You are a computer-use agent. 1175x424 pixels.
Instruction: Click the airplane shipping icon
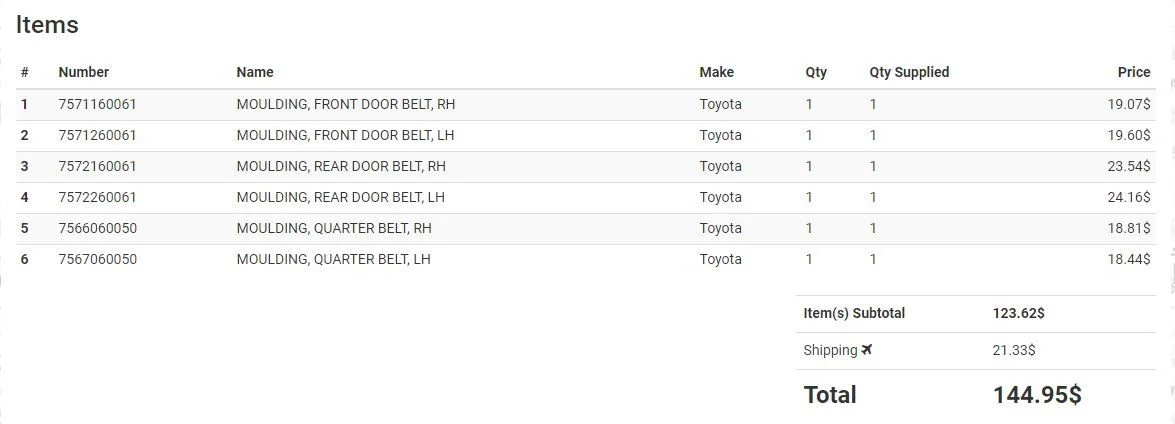point(867,349)
